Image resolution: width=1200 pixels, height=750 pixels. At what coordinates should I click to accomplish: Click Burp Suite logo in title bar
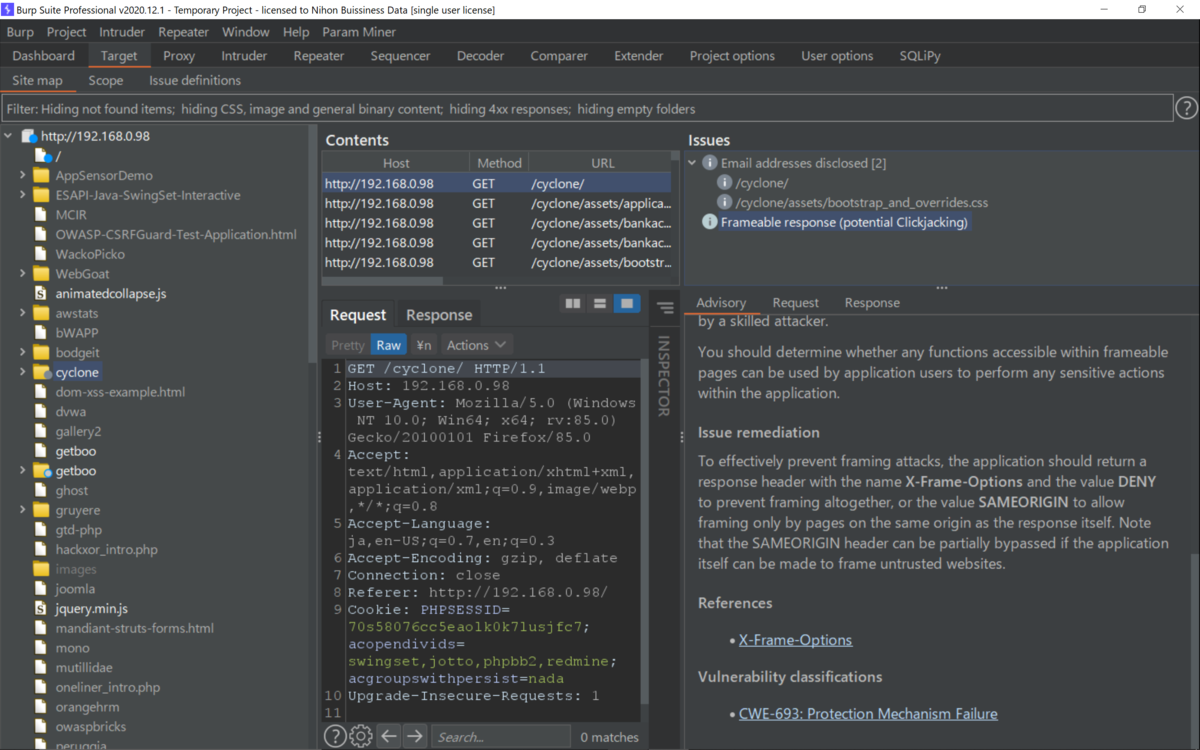pos(8,10)
